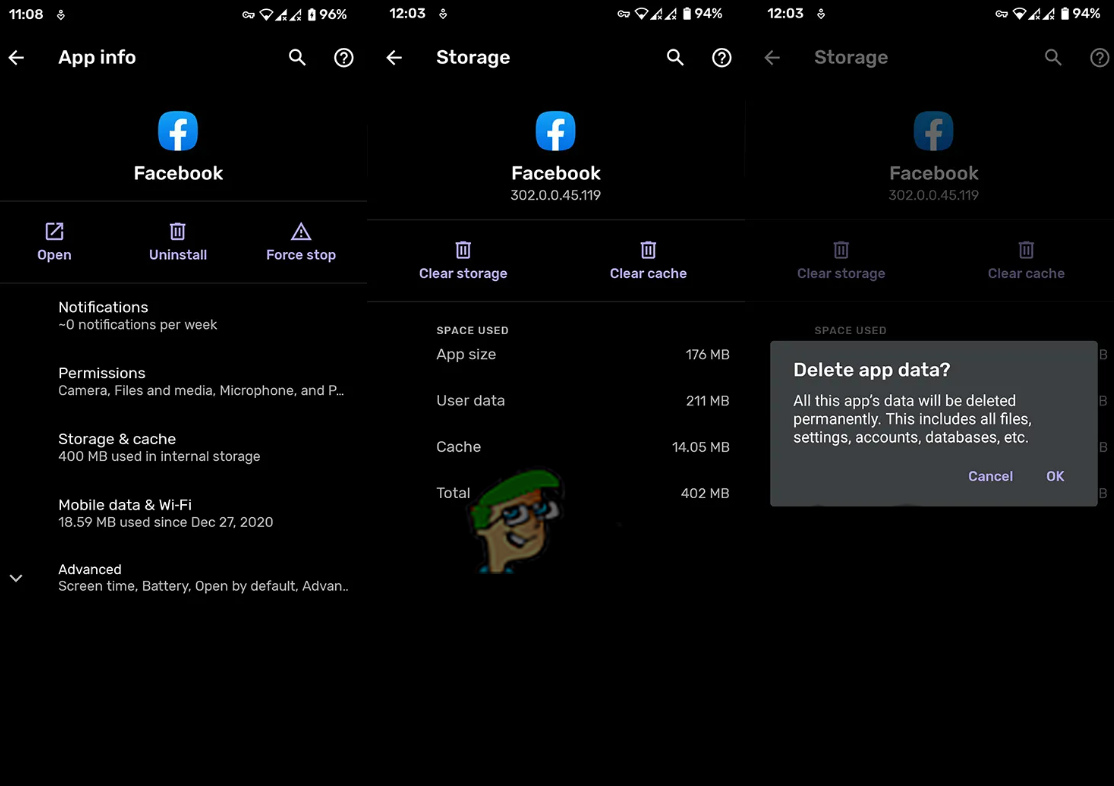
Task: Tap Facebook icon on middle Storage screen
Action: coord(556,131)
